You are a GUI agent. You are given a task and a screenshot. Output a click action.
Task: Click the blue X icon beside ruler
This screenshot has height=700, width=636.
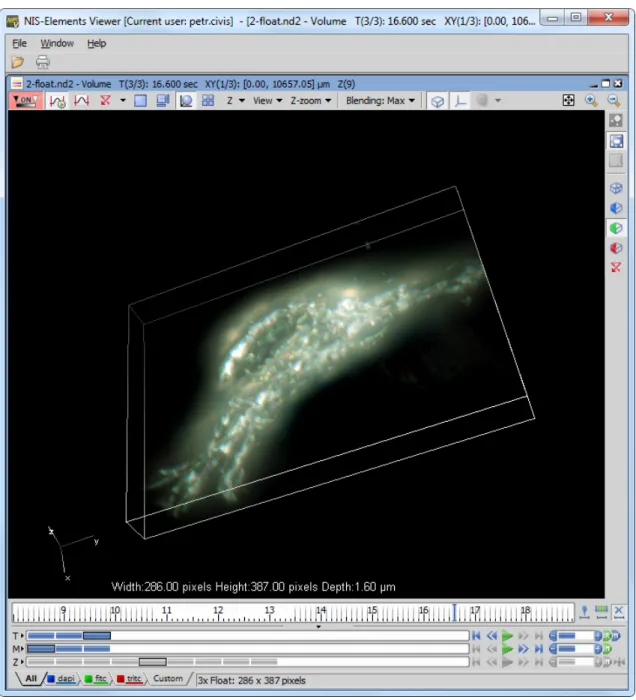pyautogui.click(x=619, y=612)
